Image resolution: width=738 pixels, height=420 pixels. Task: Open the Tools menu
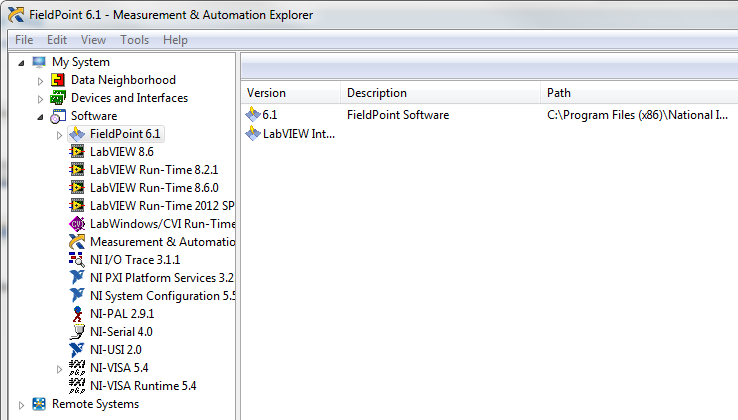point(135,40)
